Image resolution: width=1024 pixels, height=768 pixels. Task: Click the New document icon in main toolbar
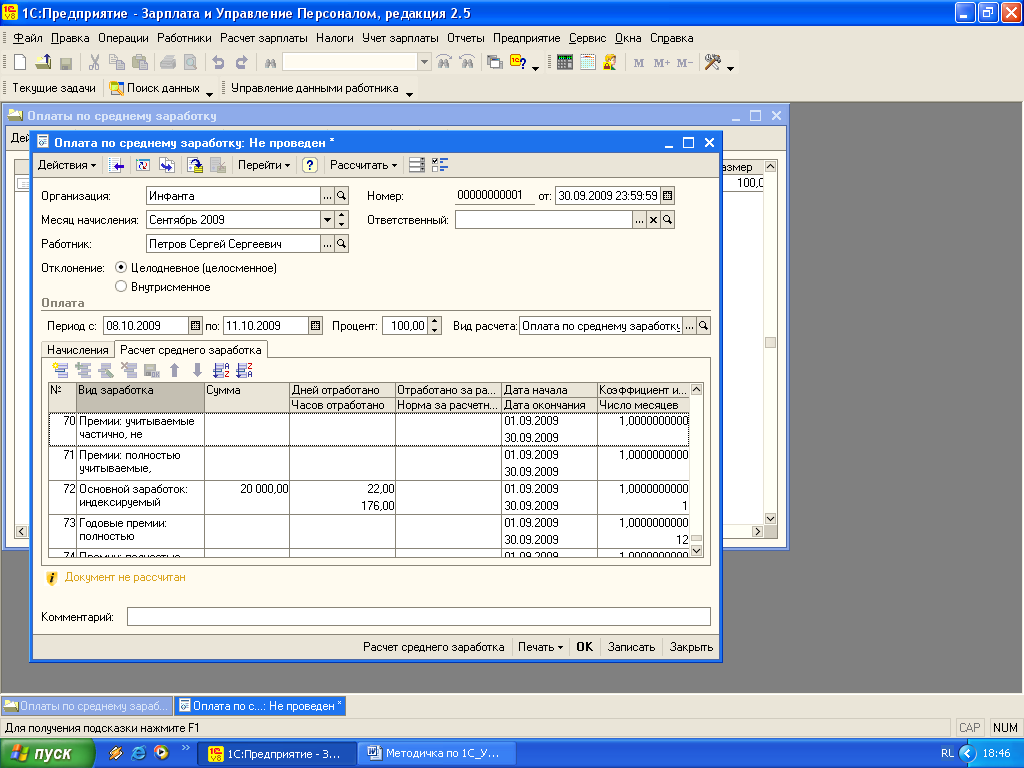20,62
